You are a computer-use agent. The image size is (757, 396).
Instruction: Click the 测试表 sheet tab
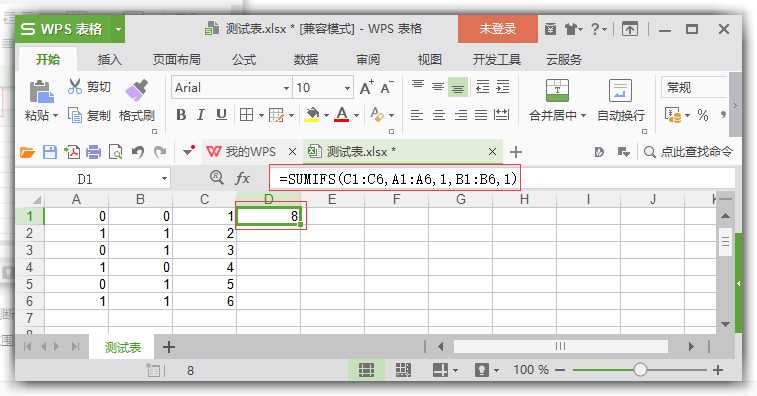click(123, 347)
